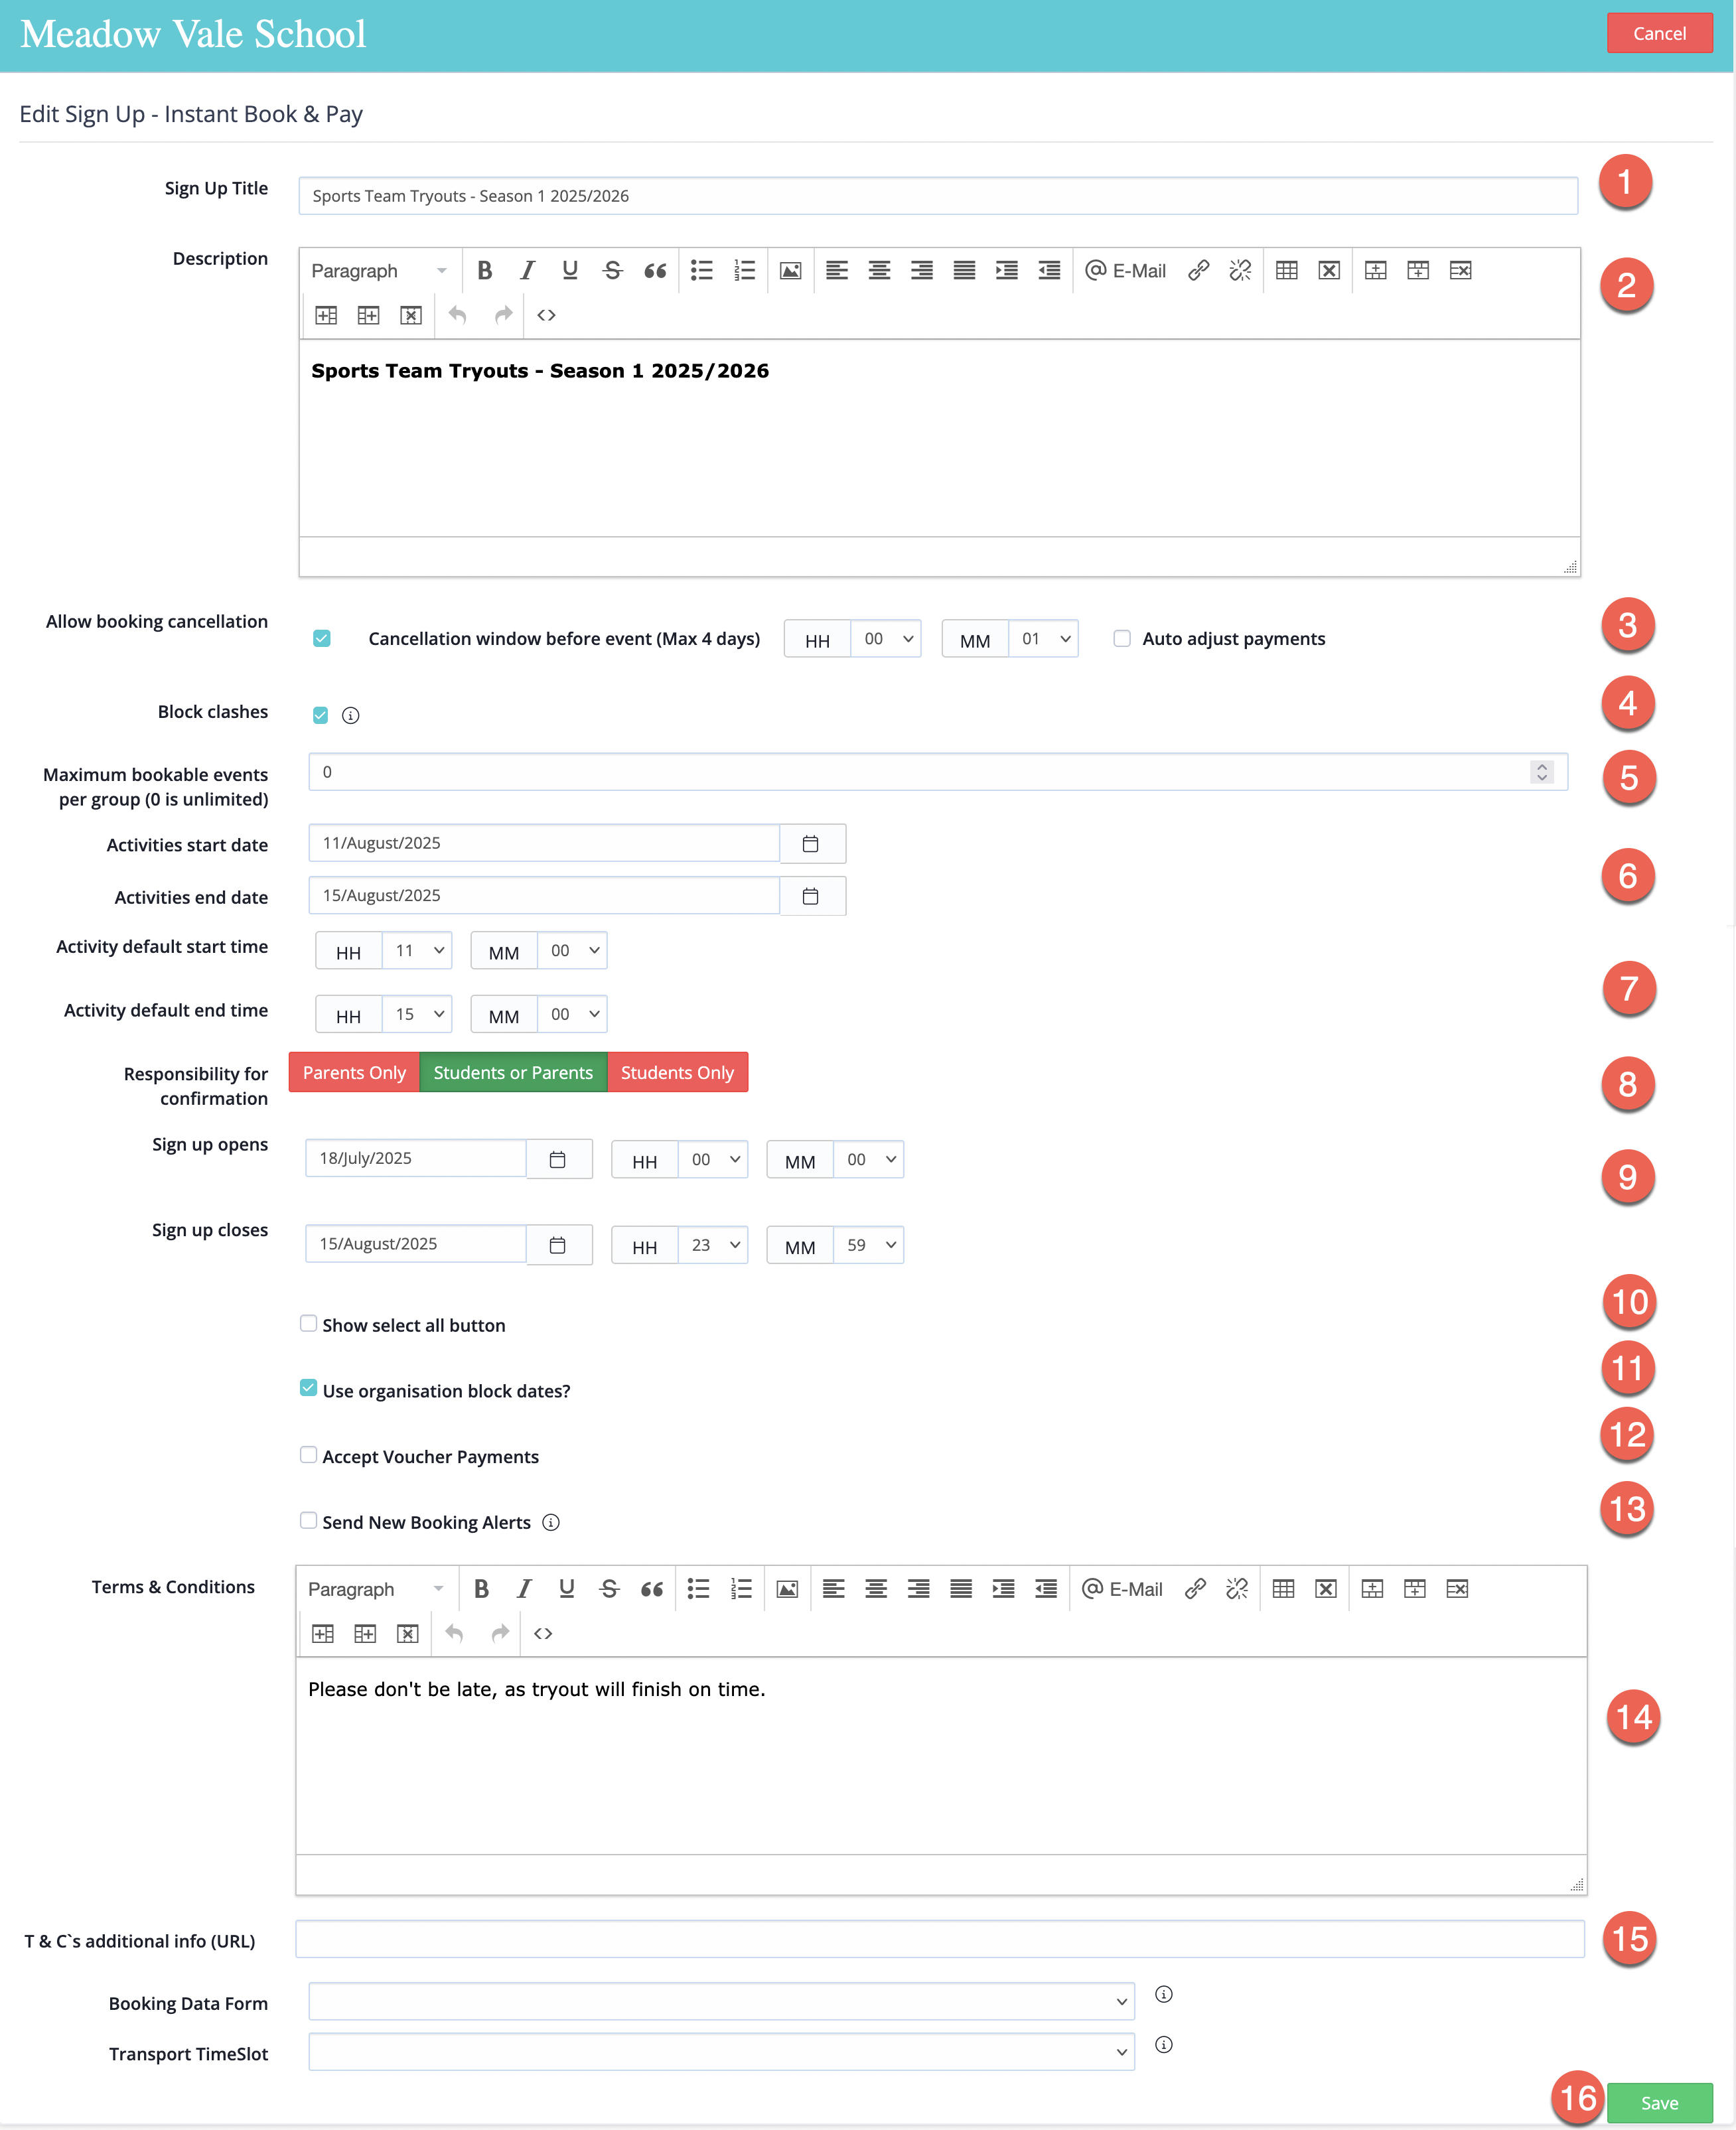1736x2130 pixels.
Task: Expand the Booking Data Form dropdown
Action: (722, 2001)
